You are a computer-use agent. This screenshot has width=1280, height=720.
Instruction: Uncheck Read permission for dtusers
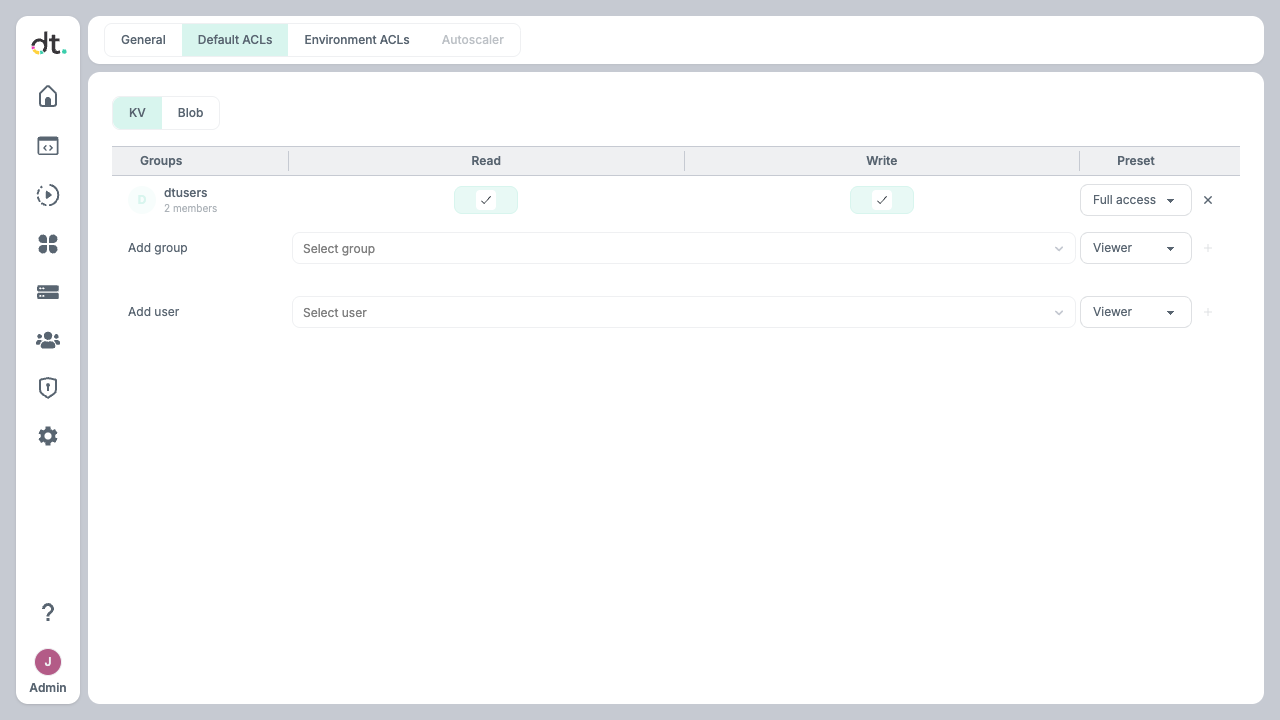(x=486, y=200)
